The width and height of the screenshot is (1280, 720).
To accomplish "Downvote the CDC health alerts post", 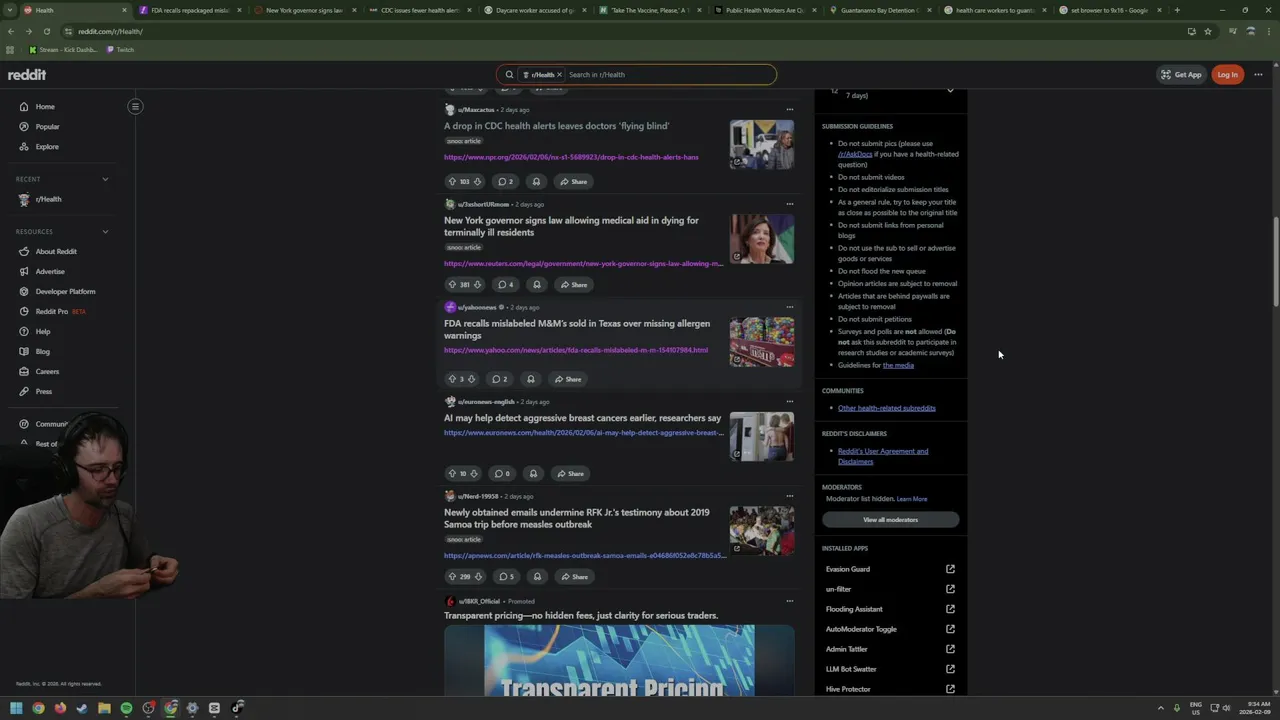I will pos(477,181).
